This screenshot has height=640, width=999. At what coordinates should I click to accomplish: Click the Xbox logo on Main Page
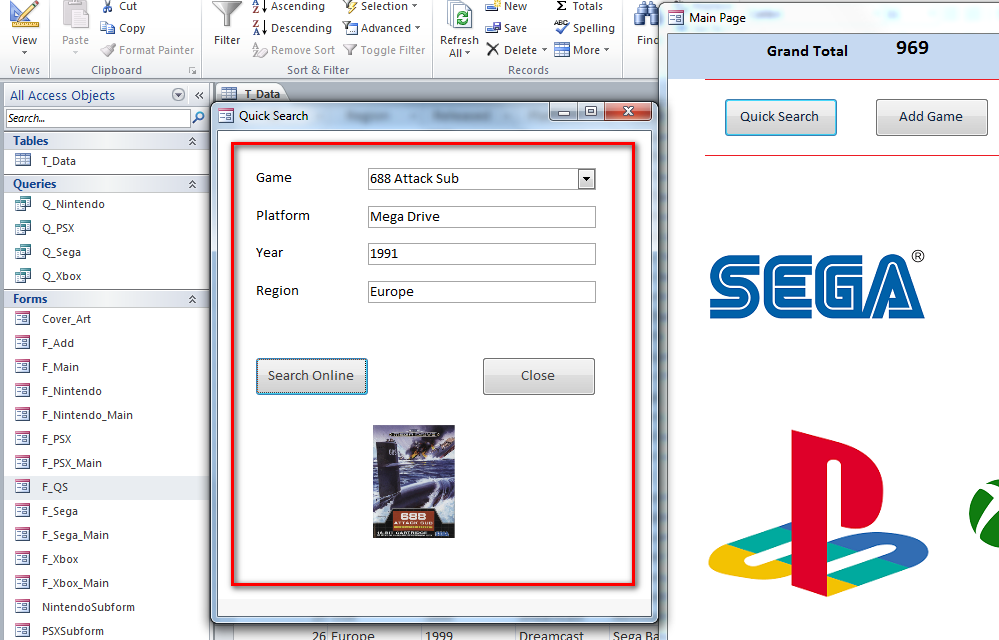(984, 513)
